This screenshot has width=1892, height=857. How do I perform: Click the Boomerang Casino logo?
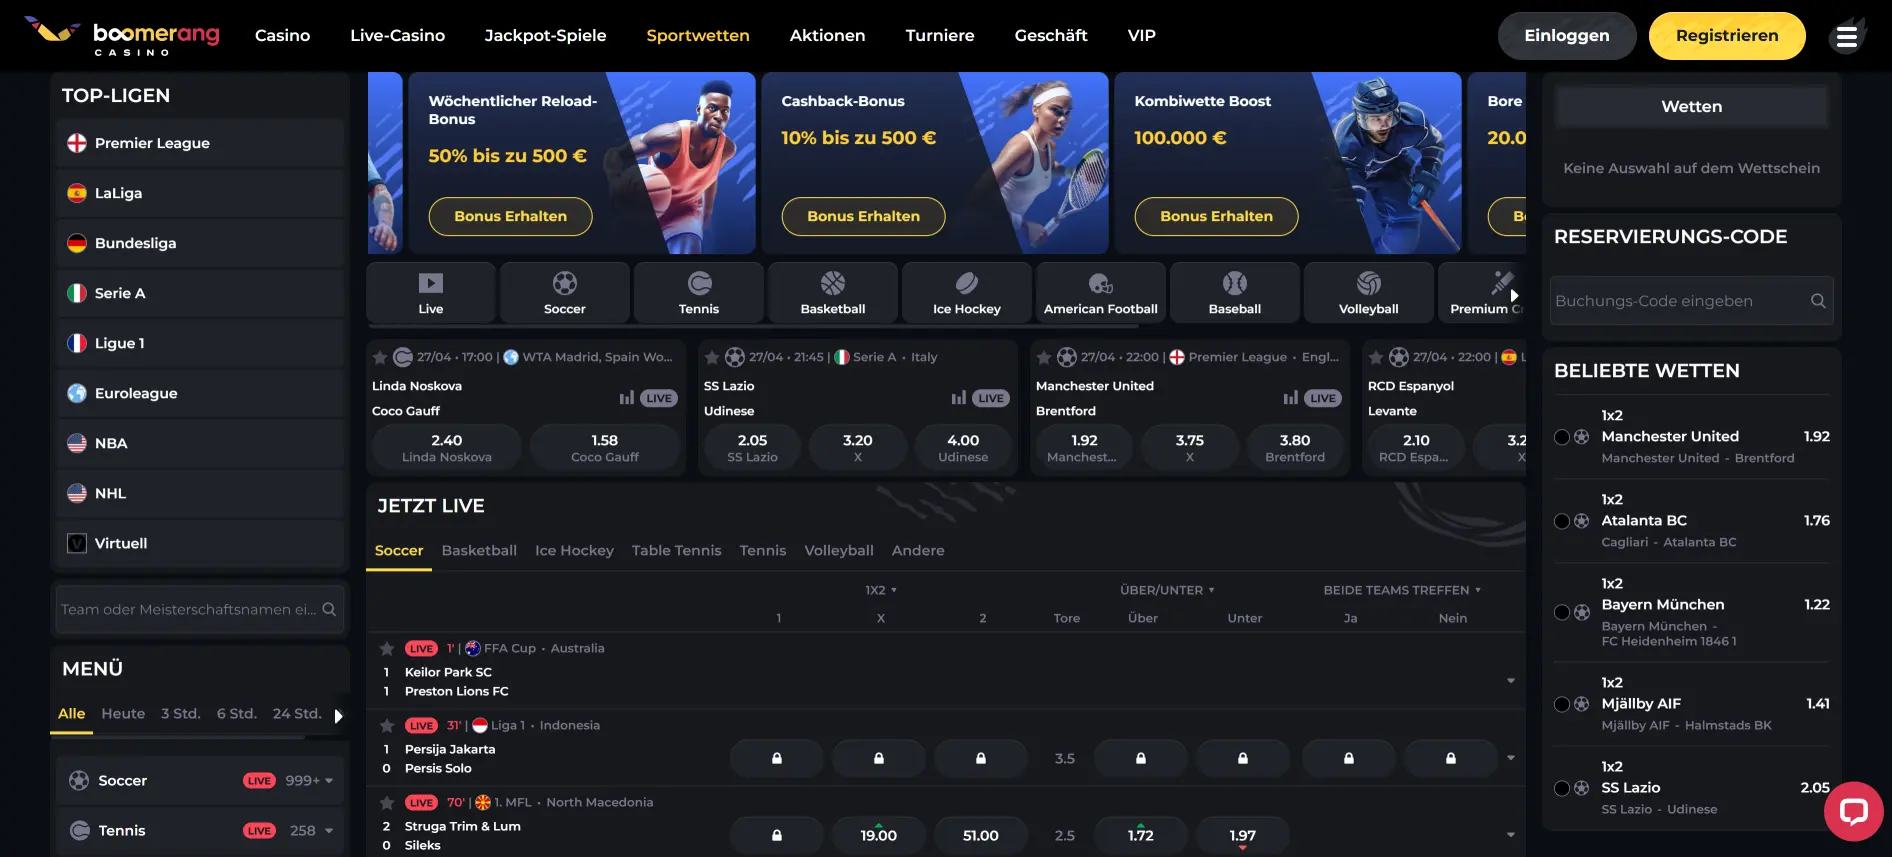coord(122,36)
